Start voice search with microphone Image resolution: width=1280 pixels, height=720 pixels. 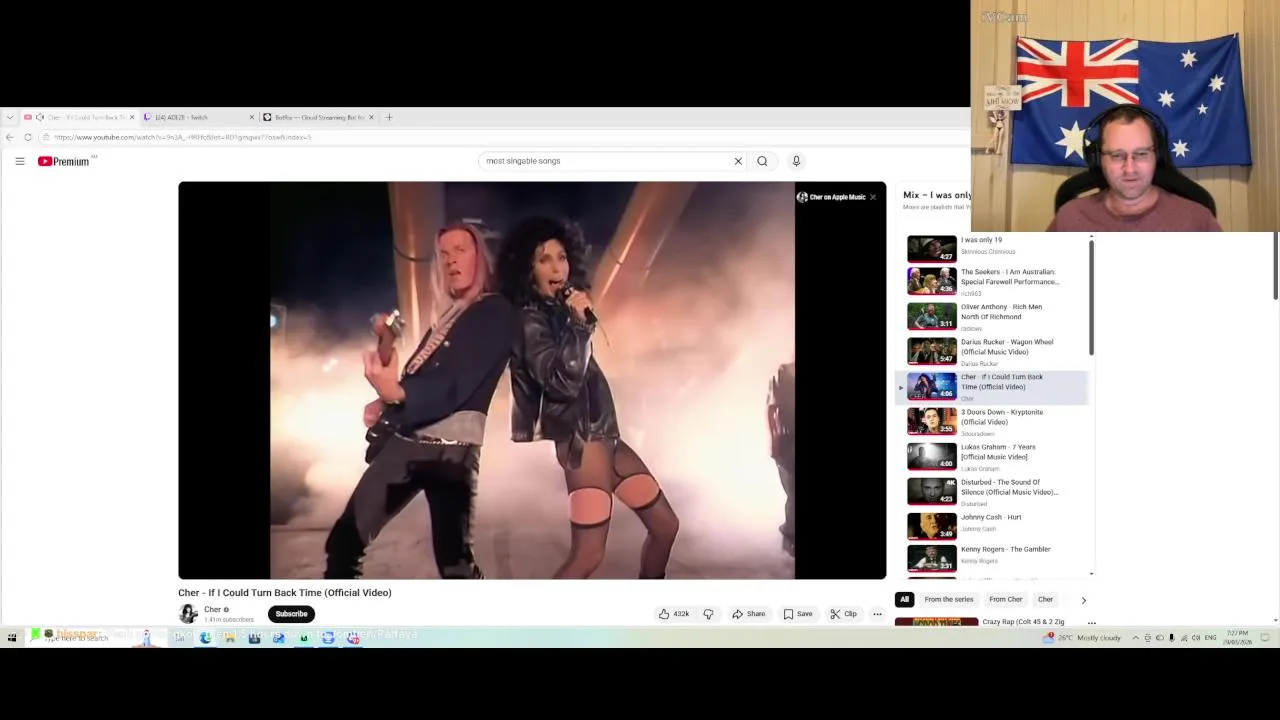tap(796, 161)
